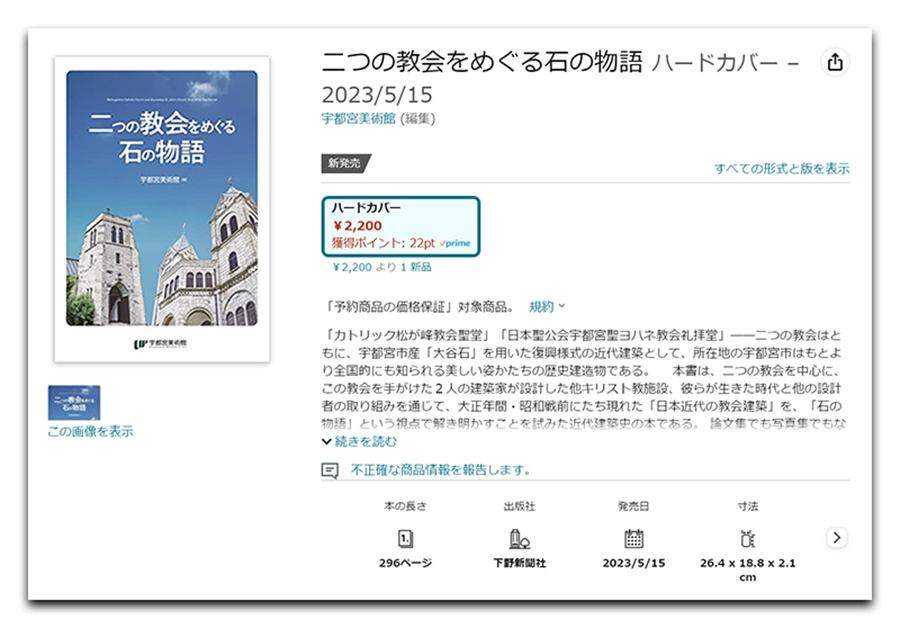Screen dimensions: 900x628
Task: Click the large book cover image
Action: pyautogui.click(x=162, y=209)
